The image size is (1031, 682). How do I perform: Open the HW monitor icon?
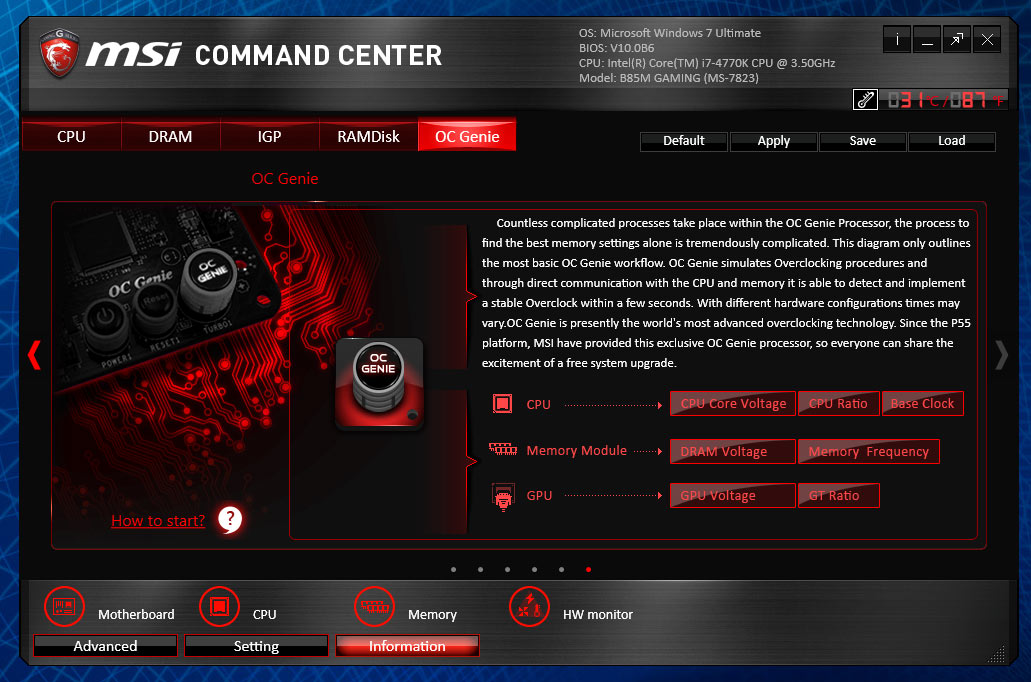point(529,606)
